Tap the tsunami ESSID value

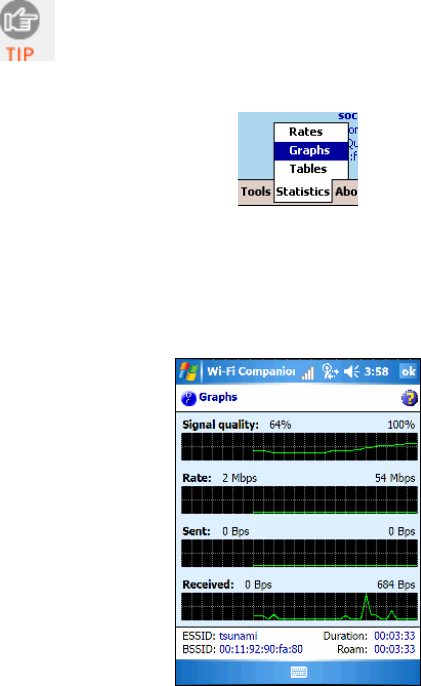pyautogui.click(x=238, y=636)
